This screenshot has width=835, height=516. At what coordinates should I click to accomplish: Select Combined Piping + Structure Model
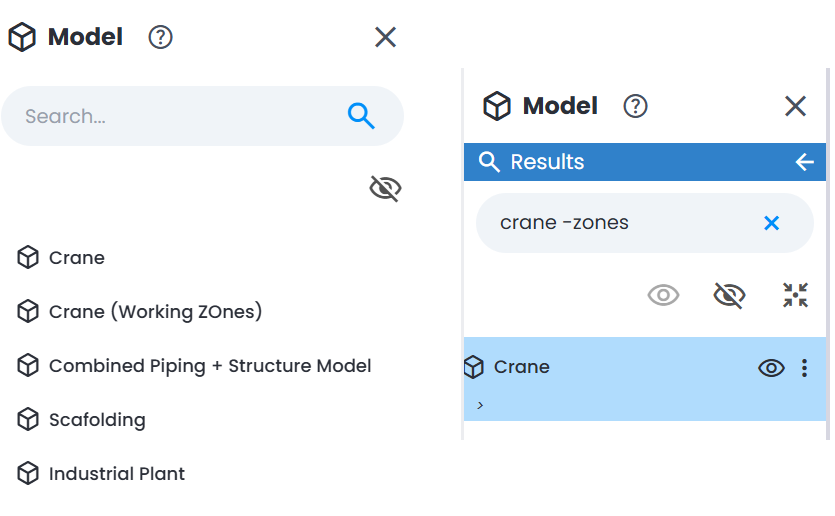pyautogui.click(x=210, y=366)
